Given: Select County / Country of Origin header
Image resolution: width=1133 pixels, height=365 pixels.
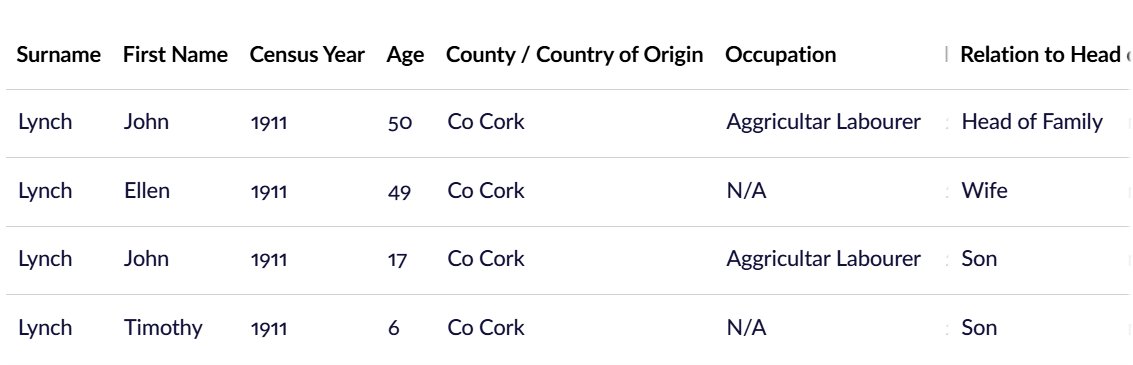Looking at the screenshot, I should 574,55.
